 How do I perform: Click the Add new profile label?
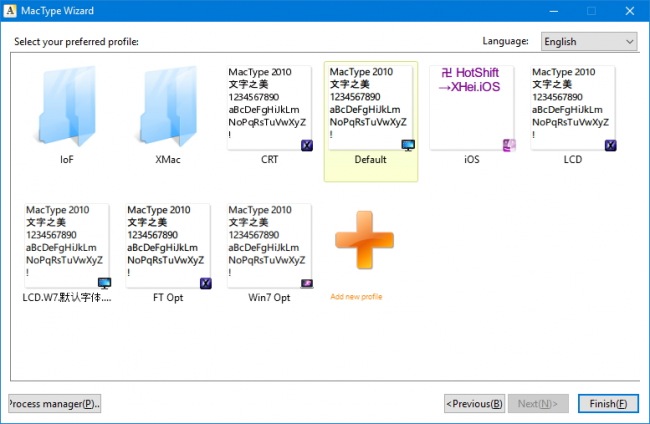[x=356, y=297]
